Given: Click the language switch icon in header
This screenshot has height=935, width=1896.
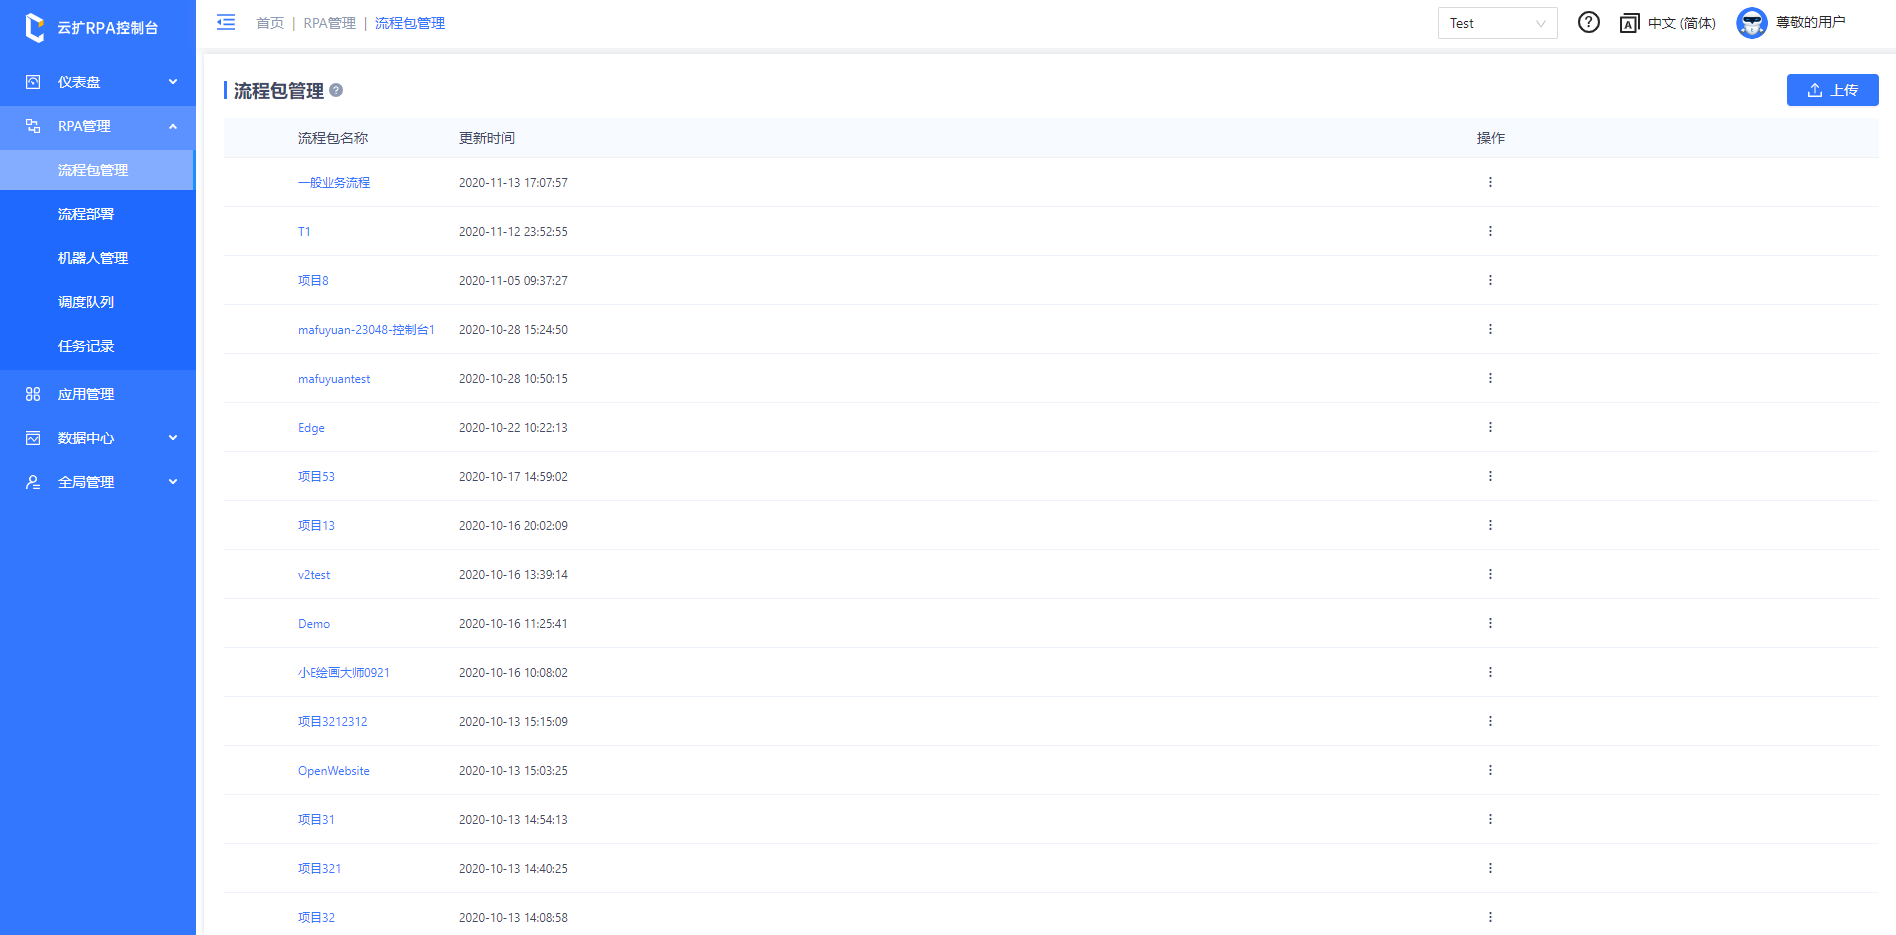Looking at the screenshot, I should click(x=1629, y=23).
